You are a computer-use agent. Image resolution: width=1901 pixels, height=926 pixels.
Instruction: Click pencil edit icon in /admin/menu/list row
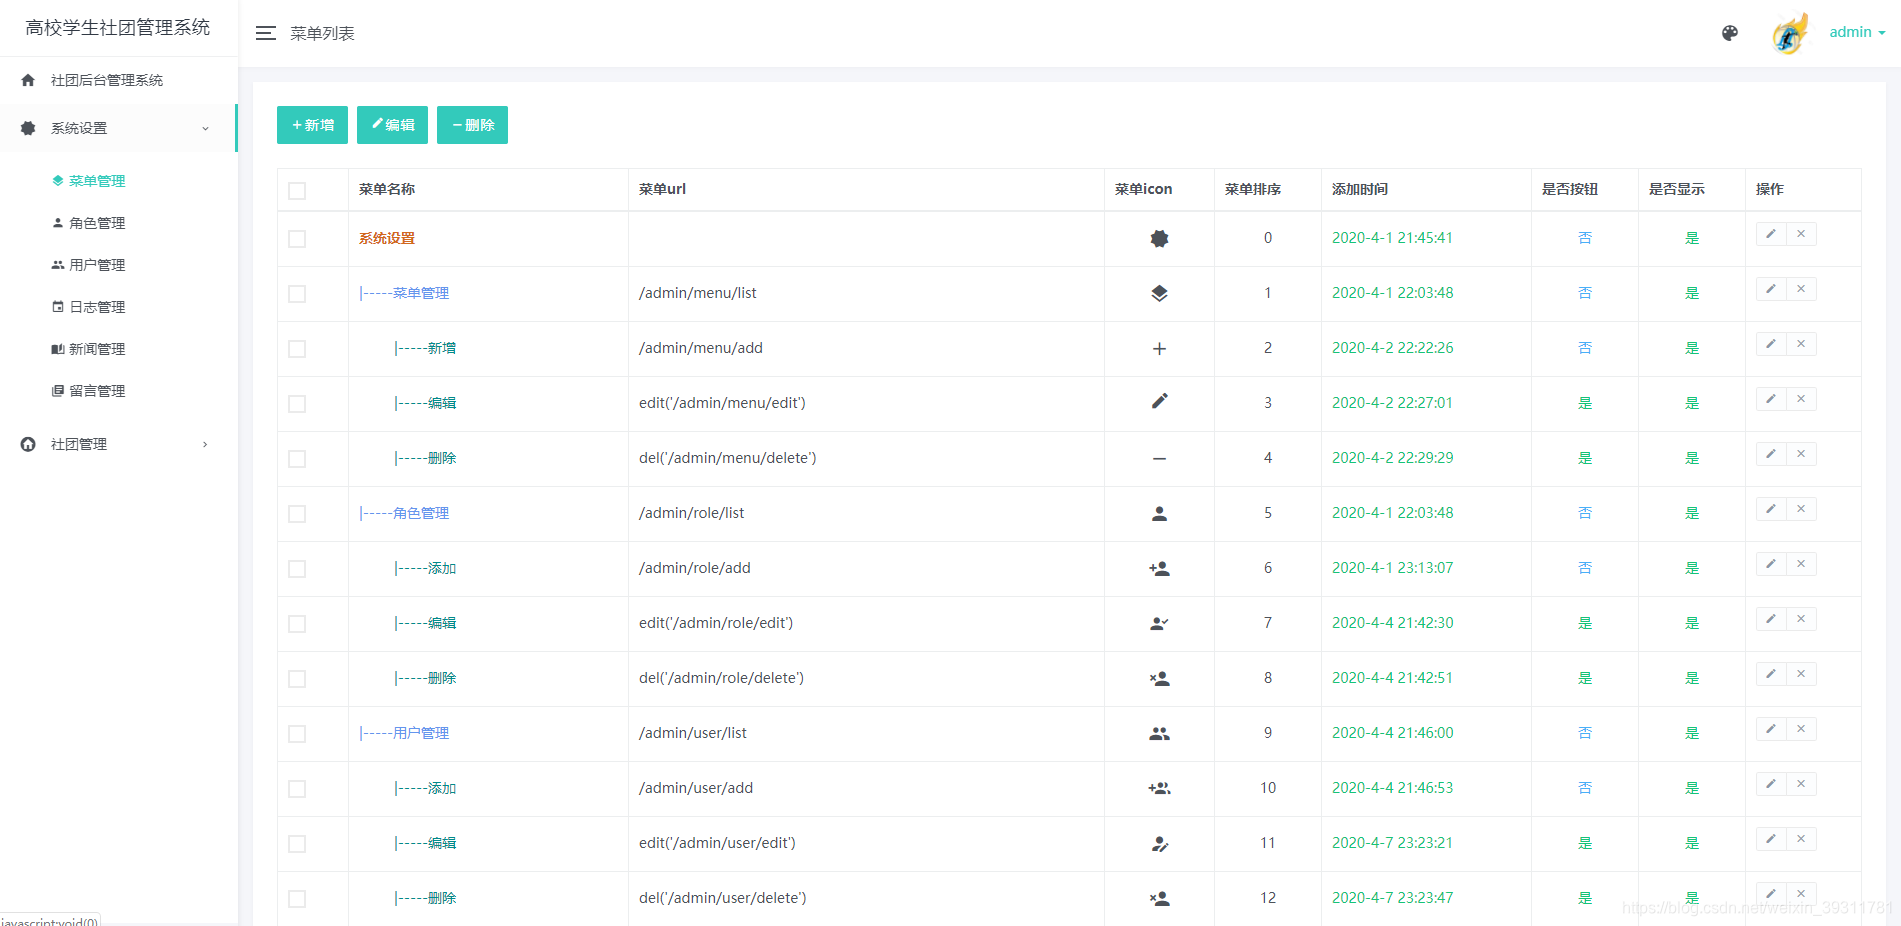pyautogui.click(x=1771, y=289)
